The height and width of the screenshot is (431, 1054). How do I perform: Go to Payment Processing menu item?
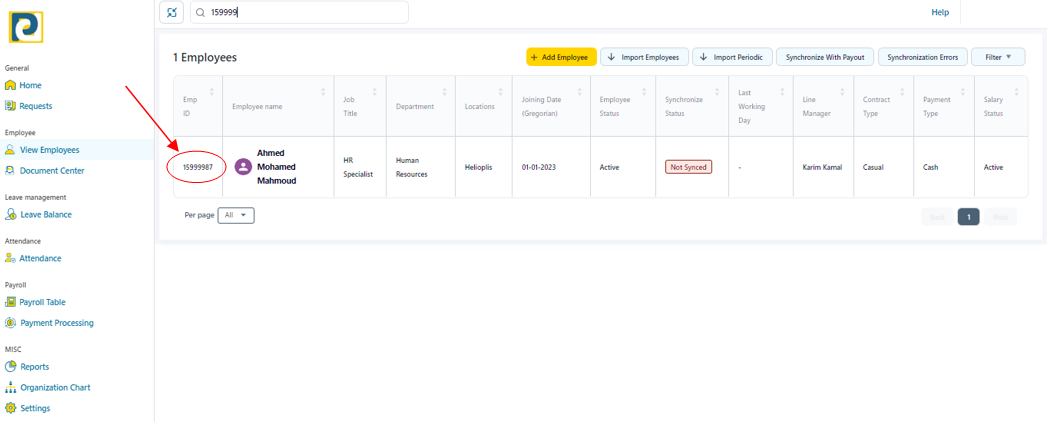pyautogui.click(x=57, y=323)
